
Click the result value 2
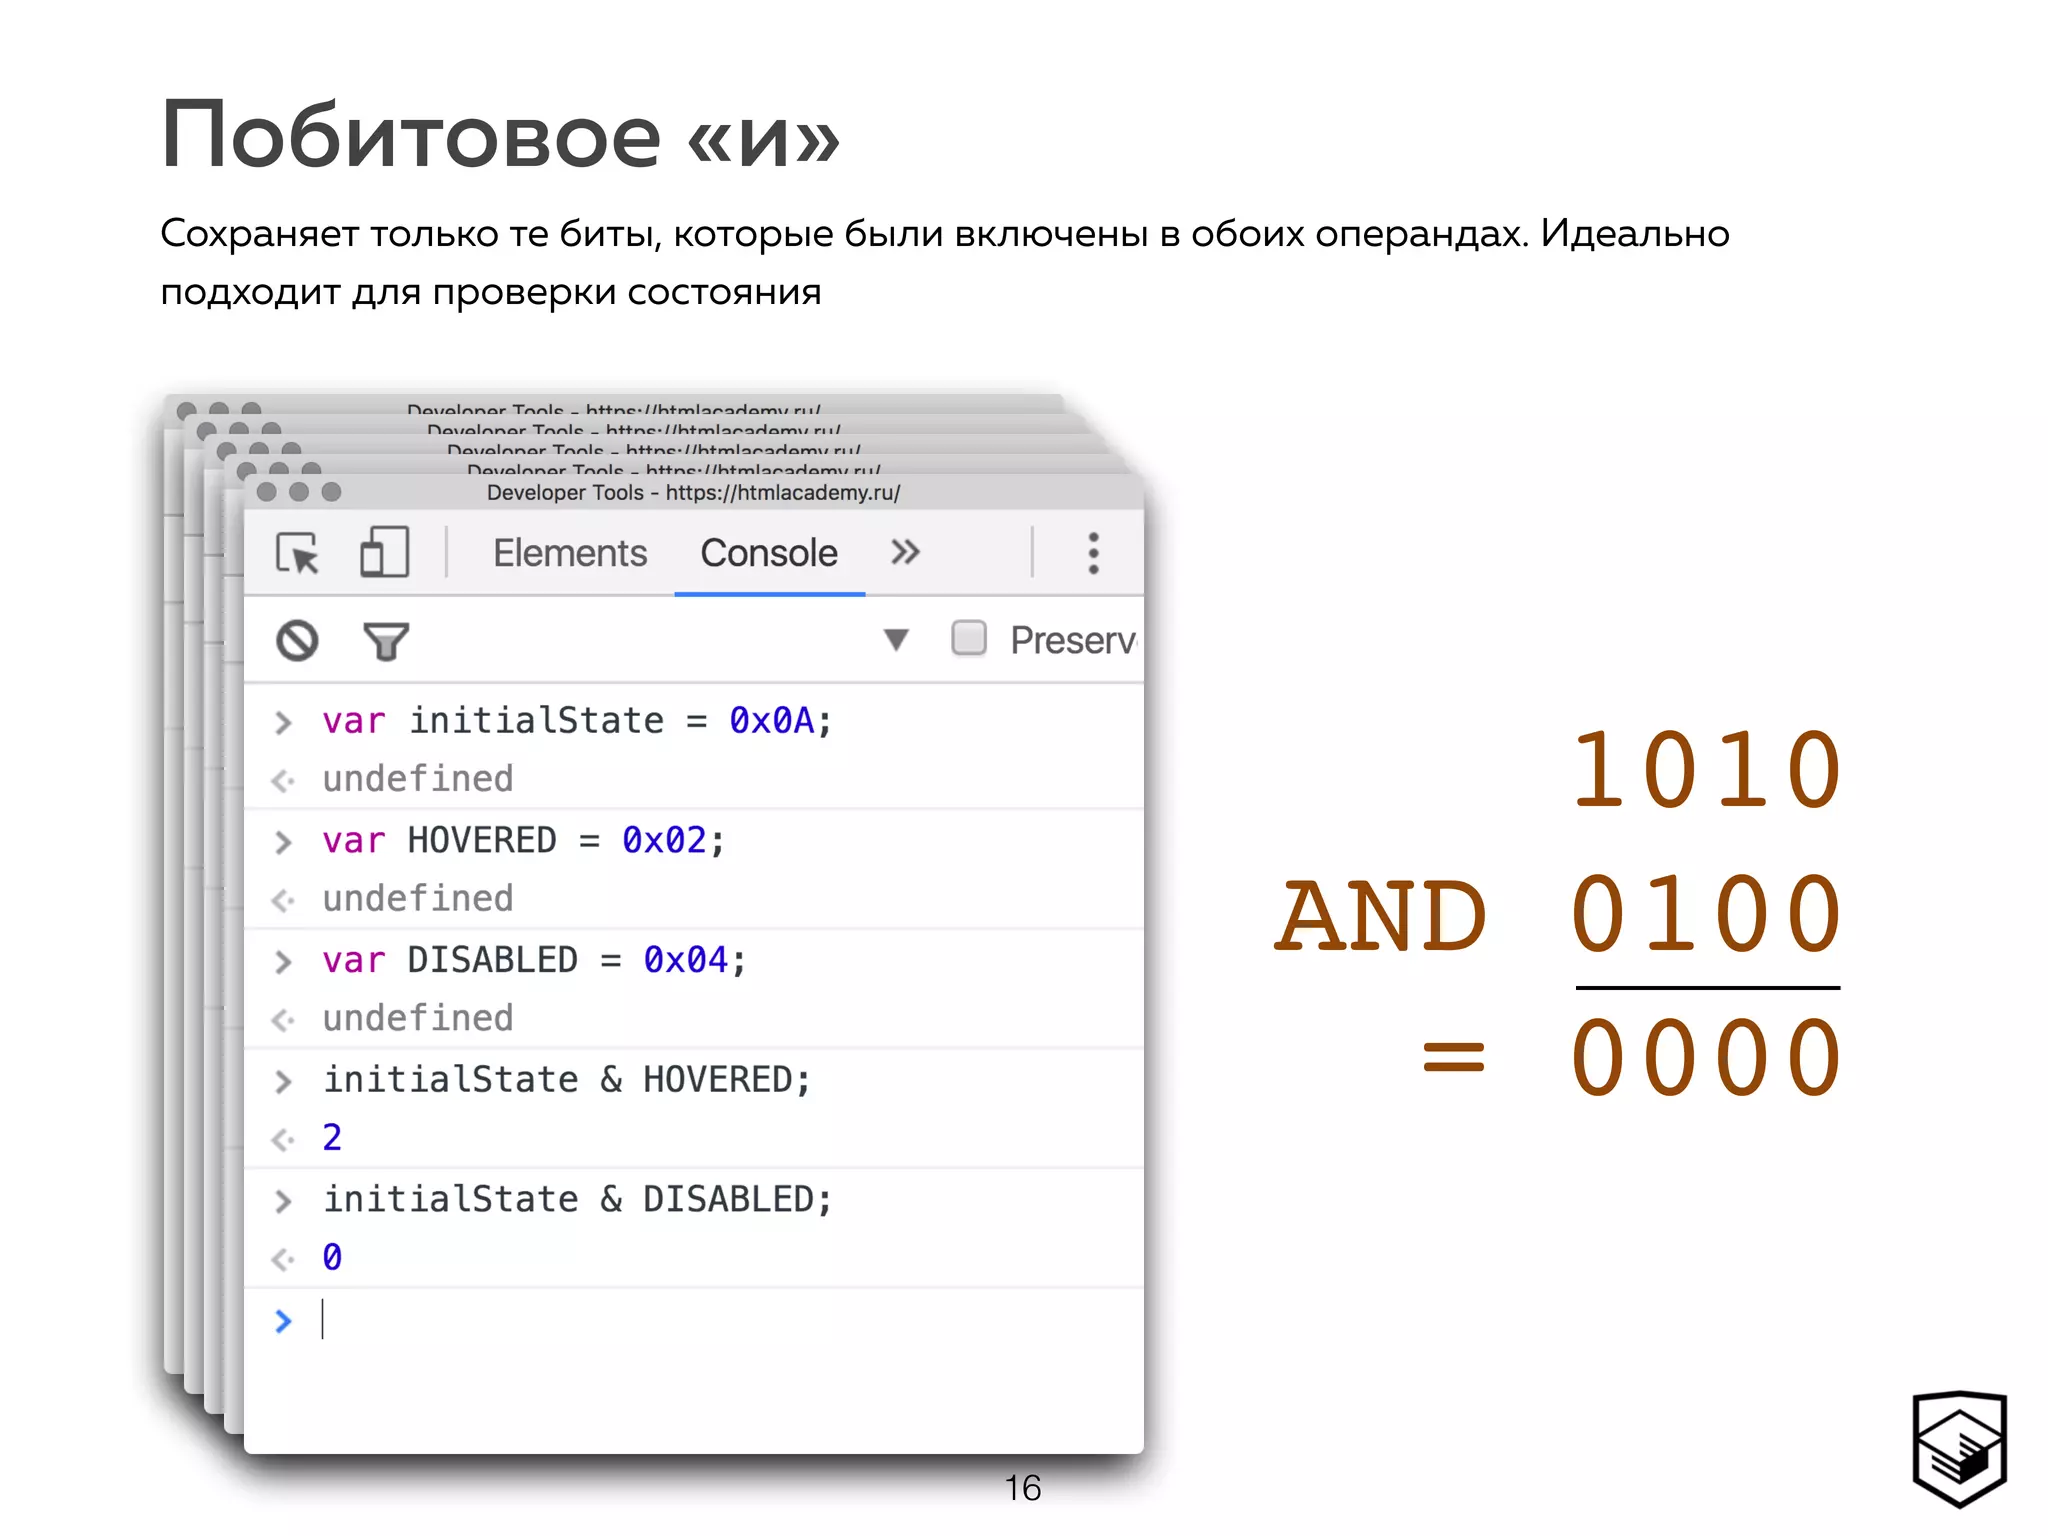[x=332, y=1138]
